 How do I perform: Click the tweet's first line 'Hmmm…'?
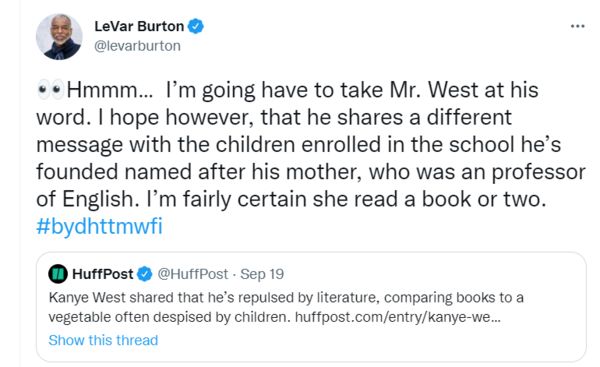(109, 90)
